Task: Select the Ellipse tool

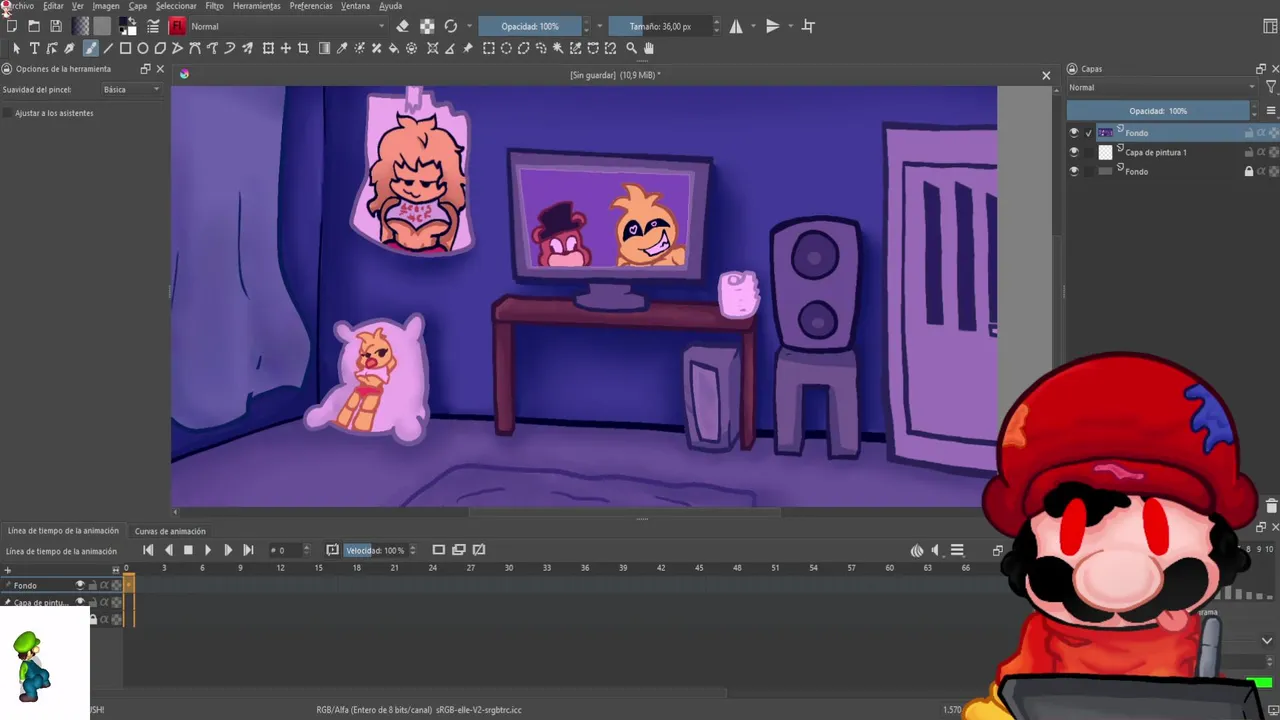Action: tap(143, 48)
